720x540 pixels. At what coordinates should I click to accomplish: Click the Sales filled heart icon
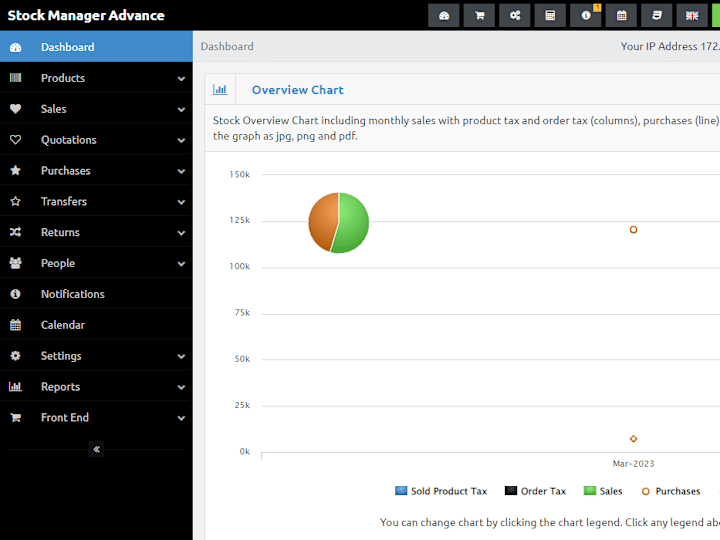click(x=15, y=109)
